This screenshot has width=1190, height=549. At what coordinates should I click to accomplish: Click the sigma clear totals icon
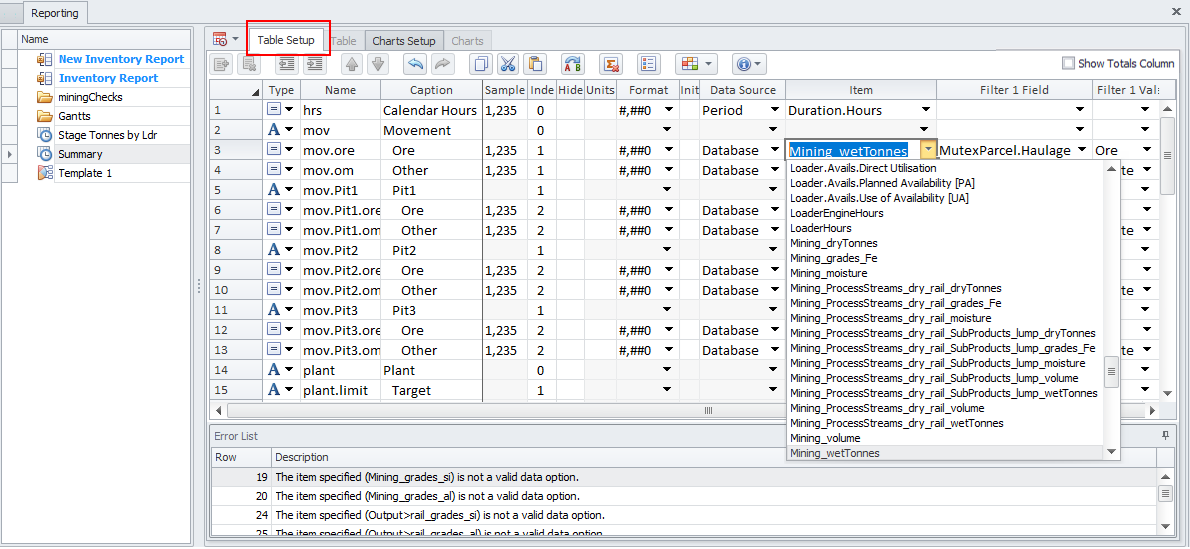tap(610, 64)
